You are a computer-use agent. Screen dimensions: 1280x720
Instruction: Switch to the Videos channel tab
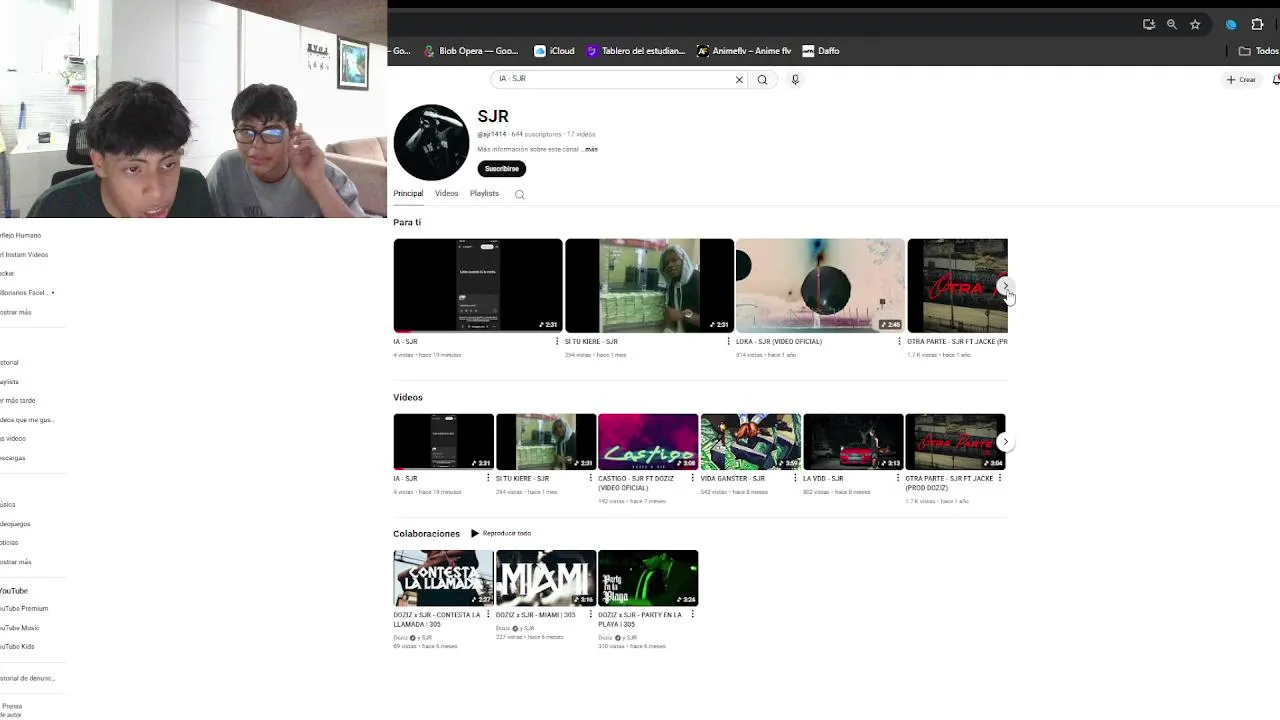pyautogui.click(x=447, y=193)
